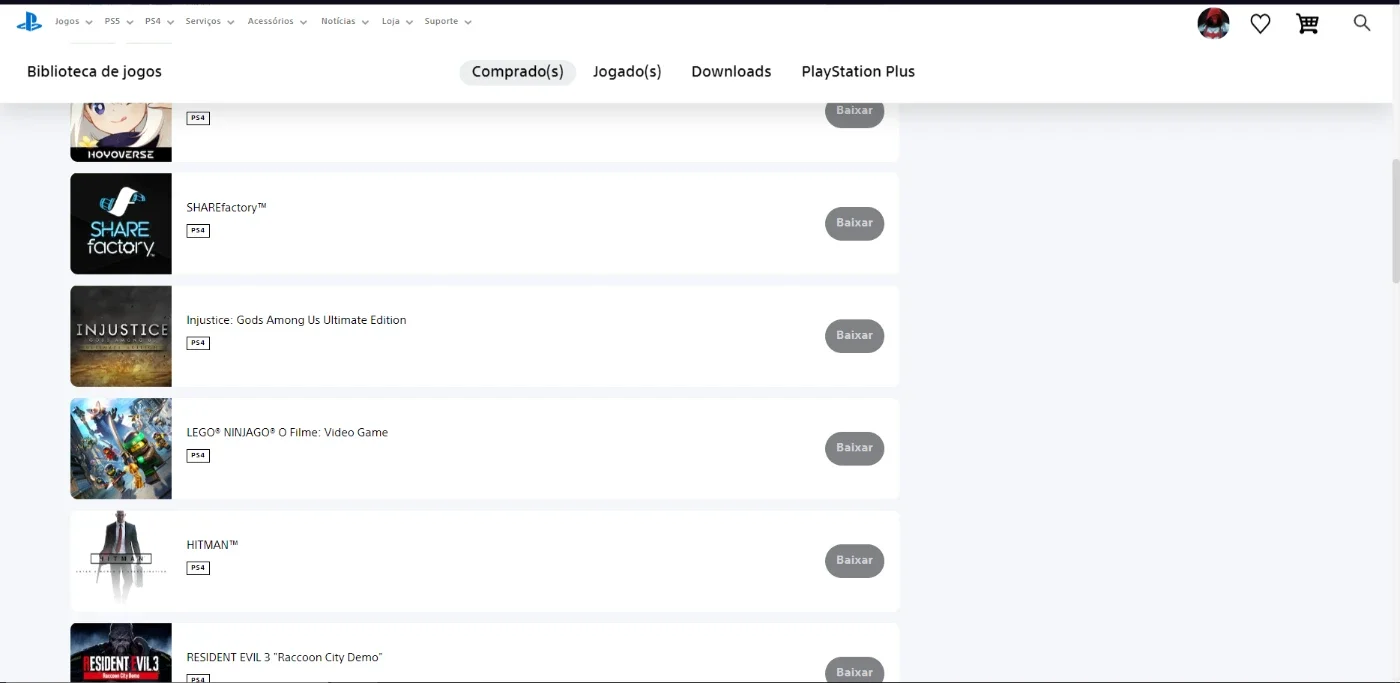Open the user profile avatar
The width and height of the screenshot is (1400, 683).
[x=1213, y=23]
